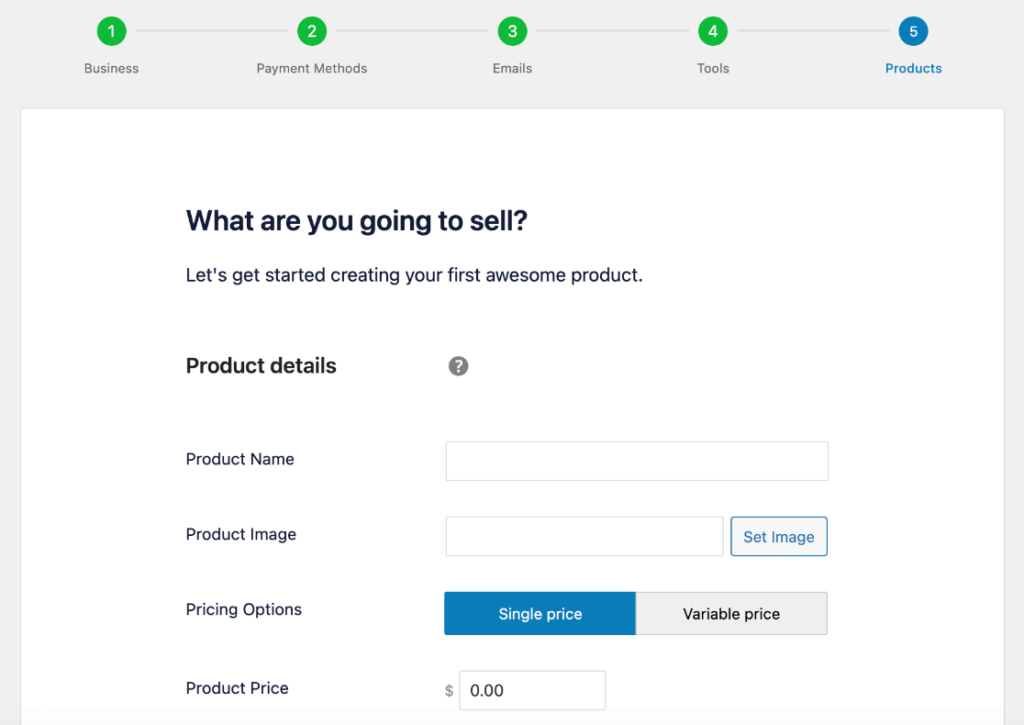
Task: Click the Product details heading
Action: [x=261, y=366]
